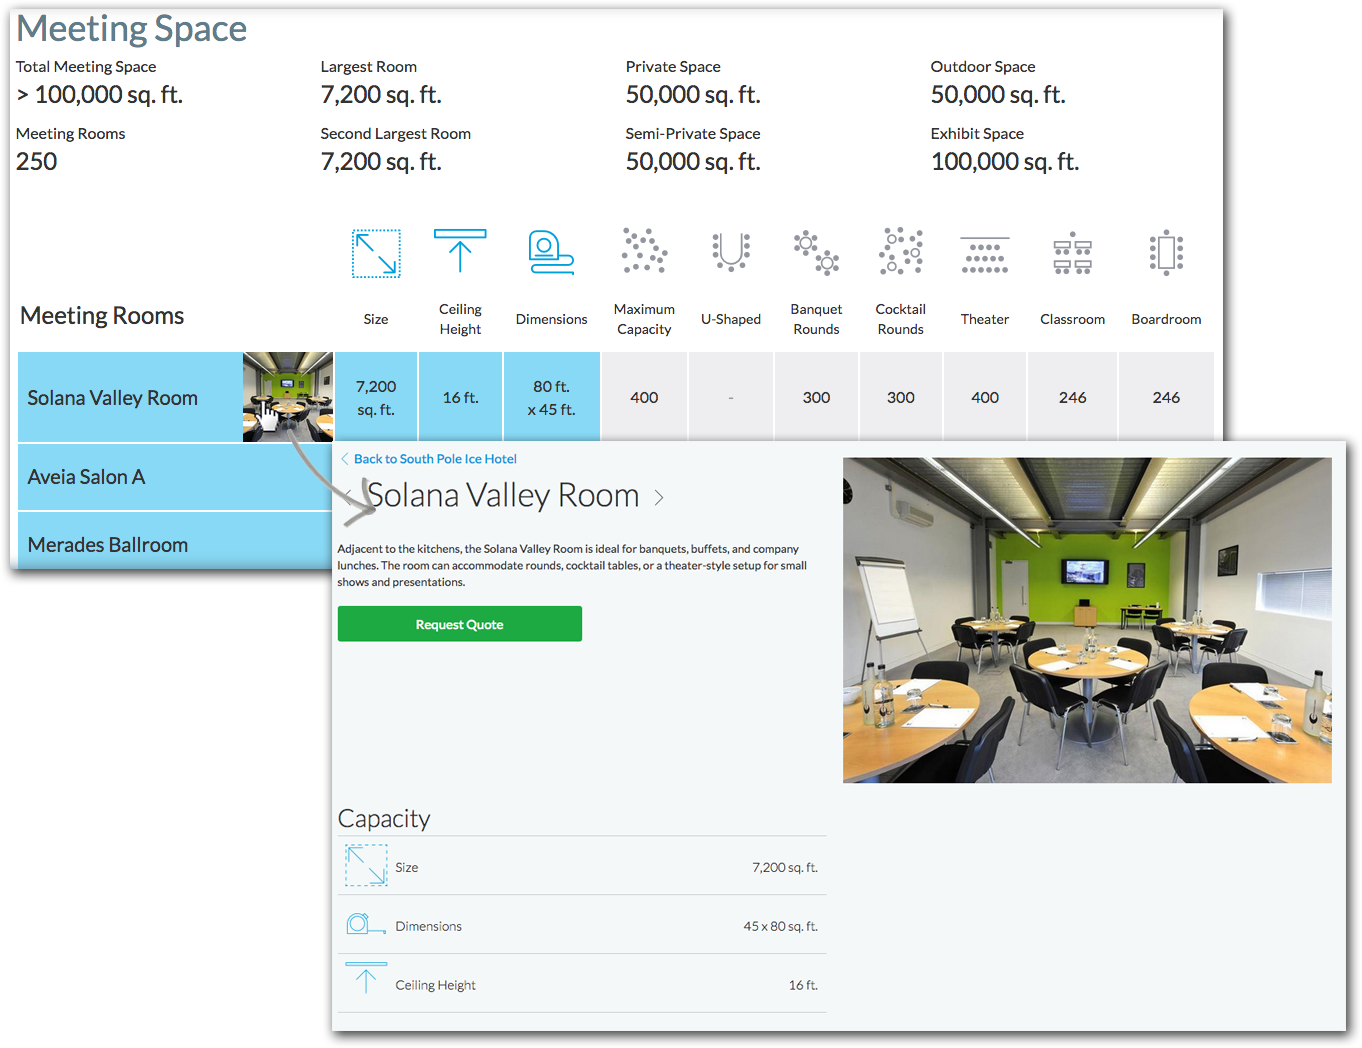Select the Theater seating icon

click(984, 252)
